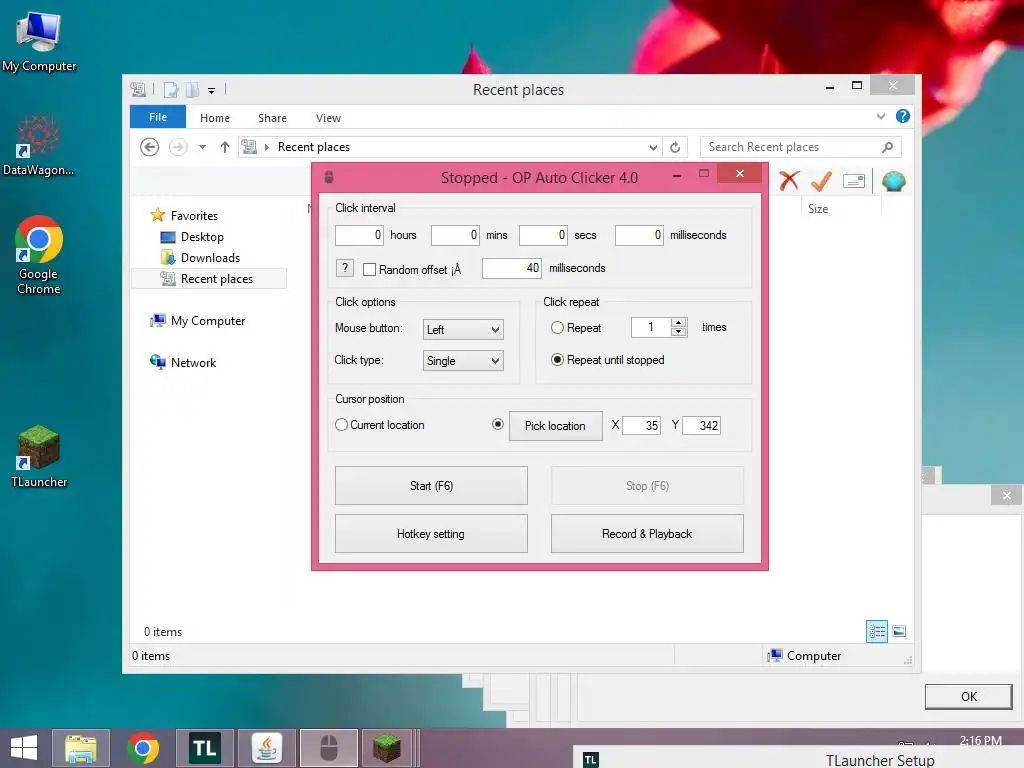Image resolution: width=1024 pixels, height=768 pixels.
Task: Open the Click type dropdown
Action: [463, 360]
